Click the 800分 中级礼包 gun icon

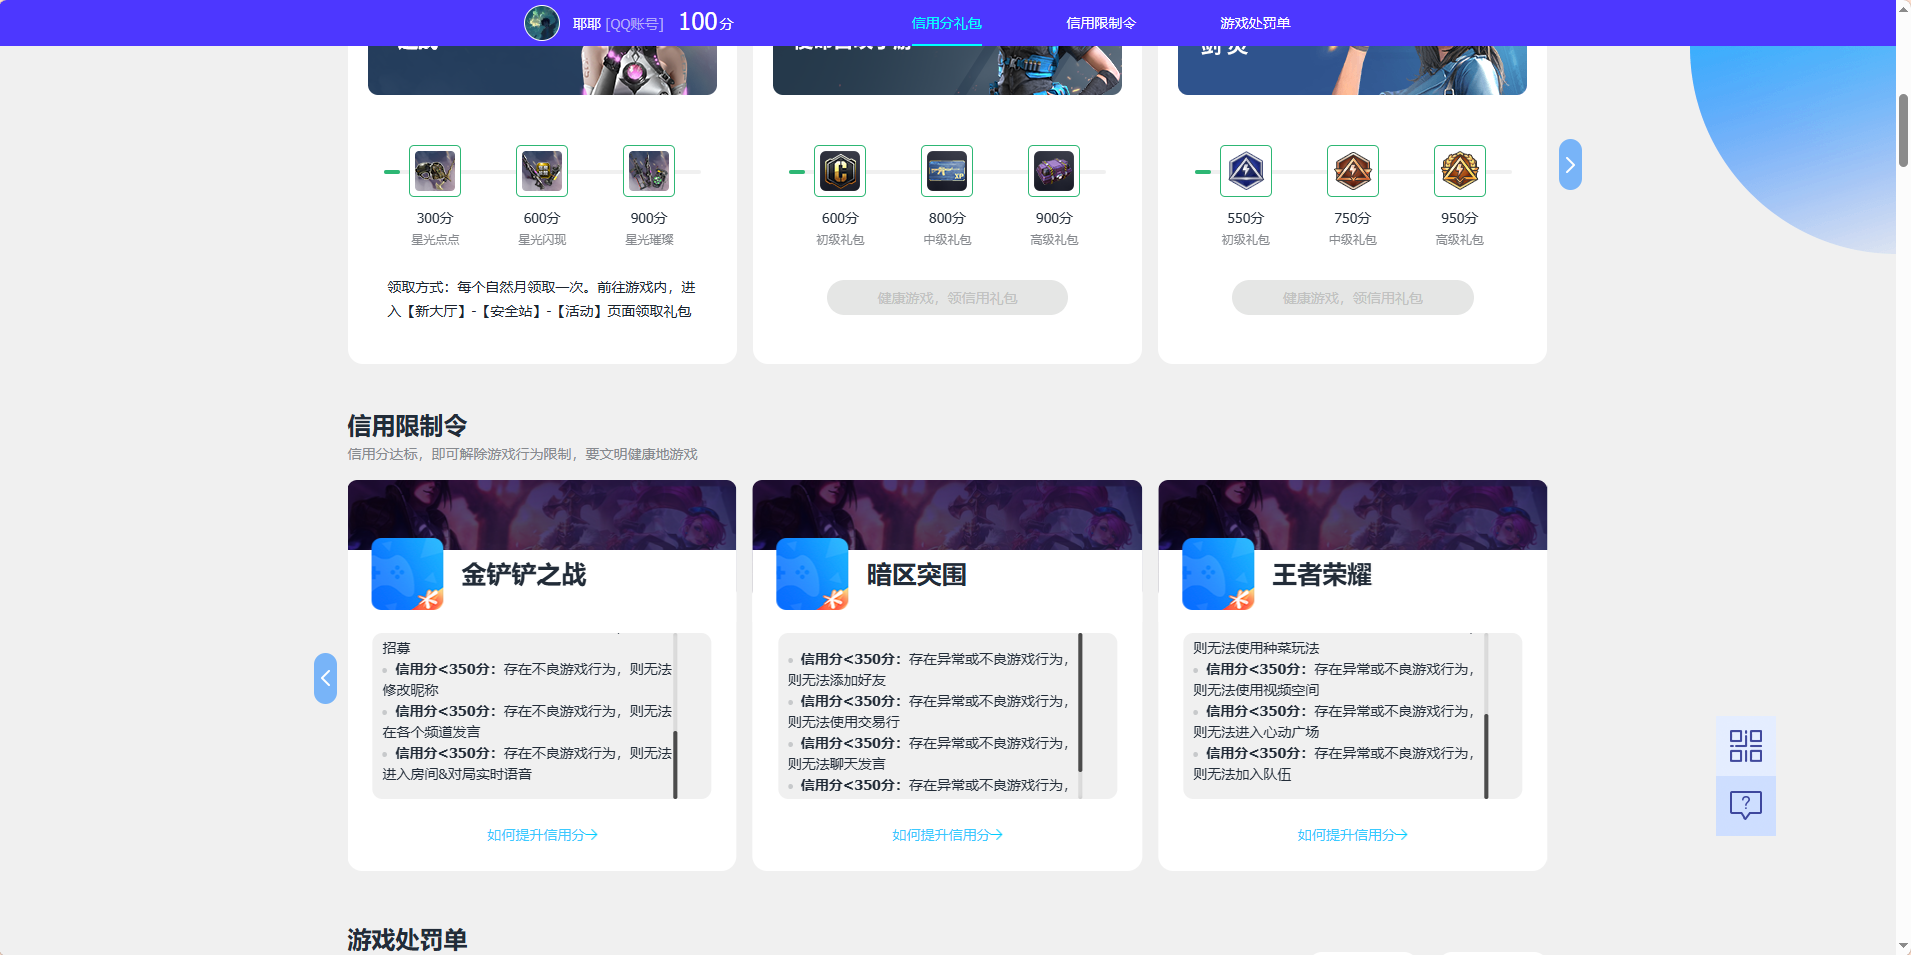[947, 171]
